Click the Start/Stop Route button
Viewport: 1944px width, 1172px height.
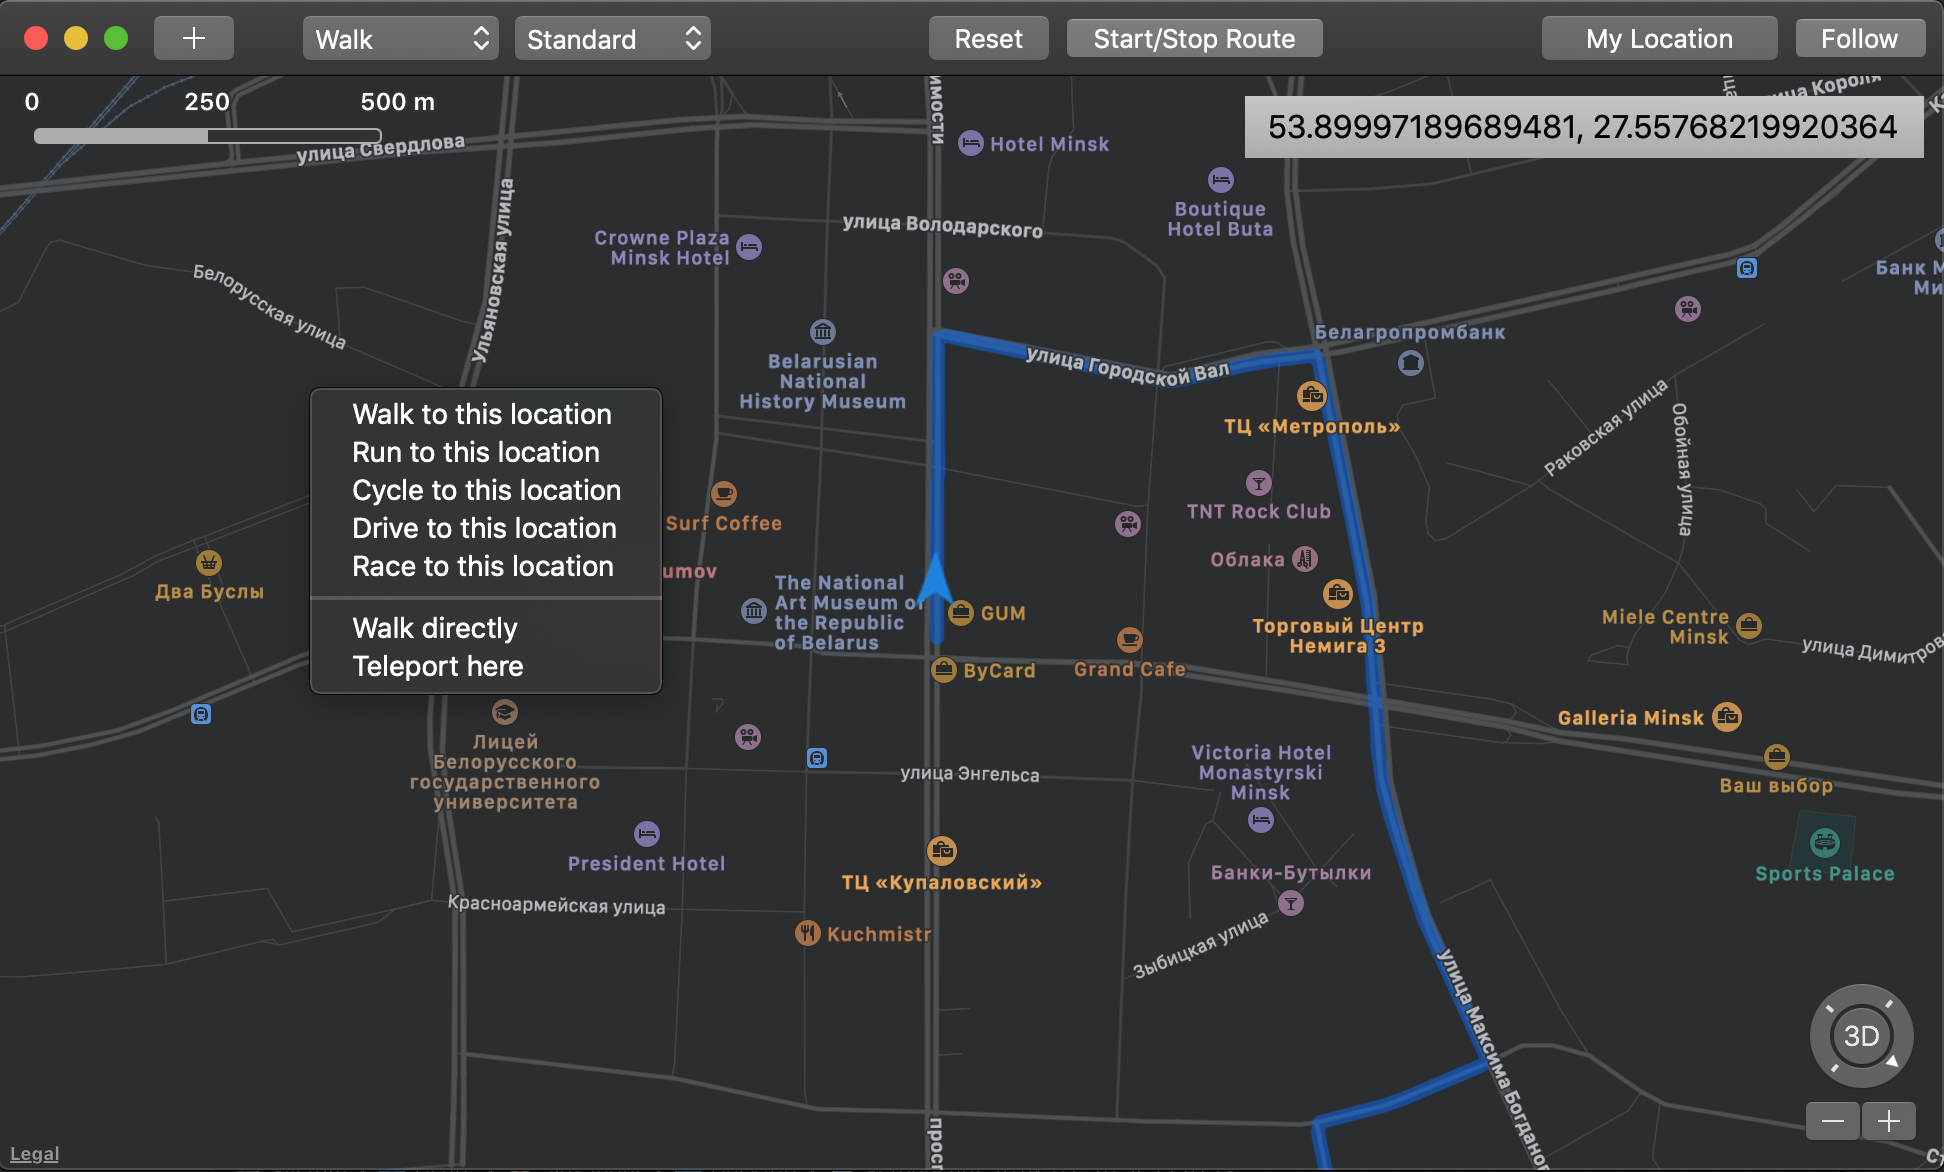(1194, 39)
